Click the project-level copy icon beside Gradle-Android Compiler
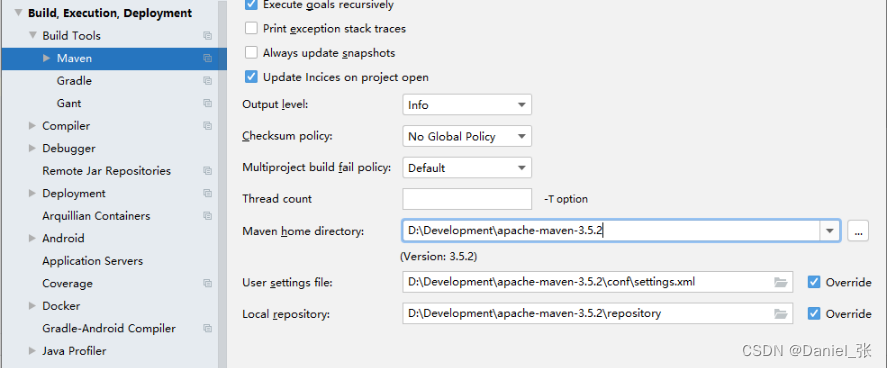Viewport: 887px width, 368px height. click(208, 328)
